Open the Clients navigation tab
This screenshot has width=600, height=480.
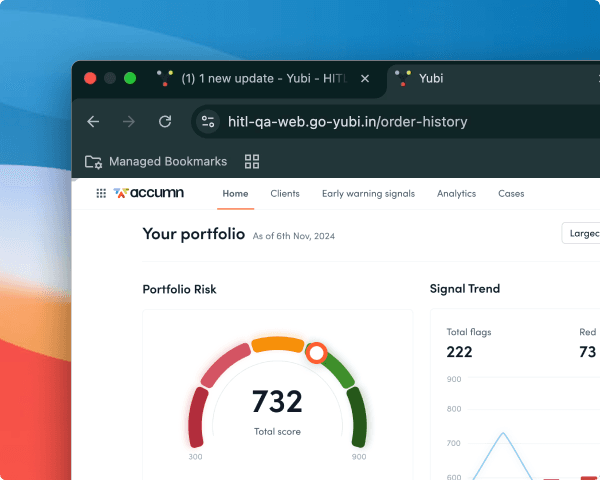(285, 194)
